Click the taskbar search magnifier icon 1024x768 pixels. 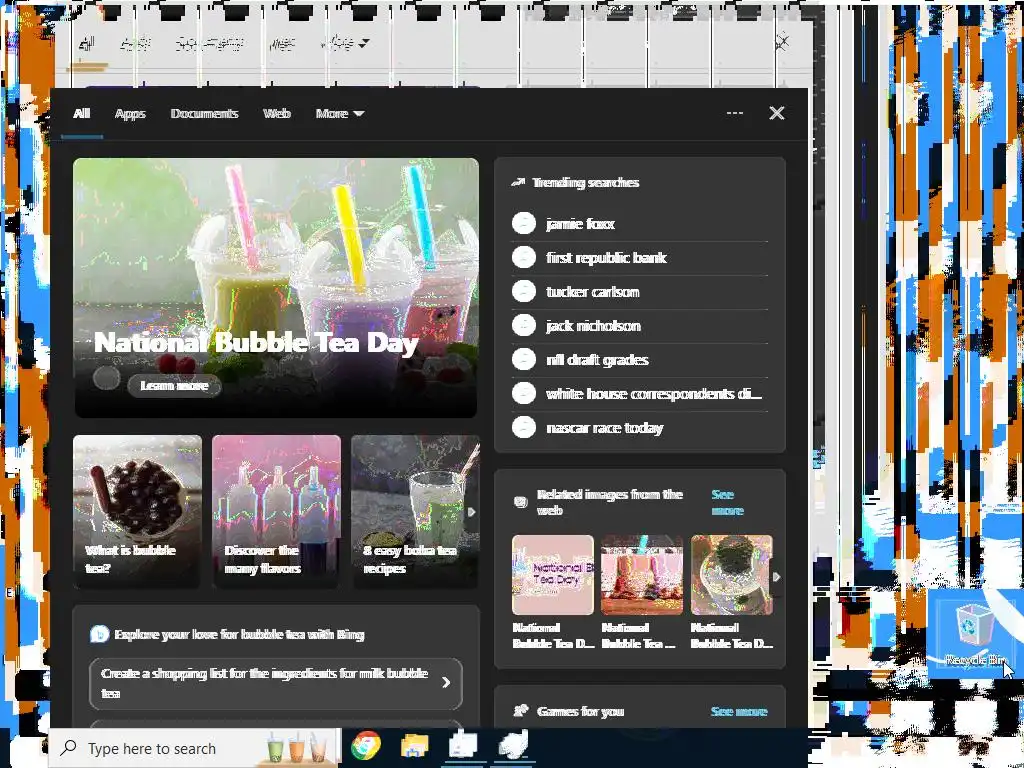click(x=68, y=748)
